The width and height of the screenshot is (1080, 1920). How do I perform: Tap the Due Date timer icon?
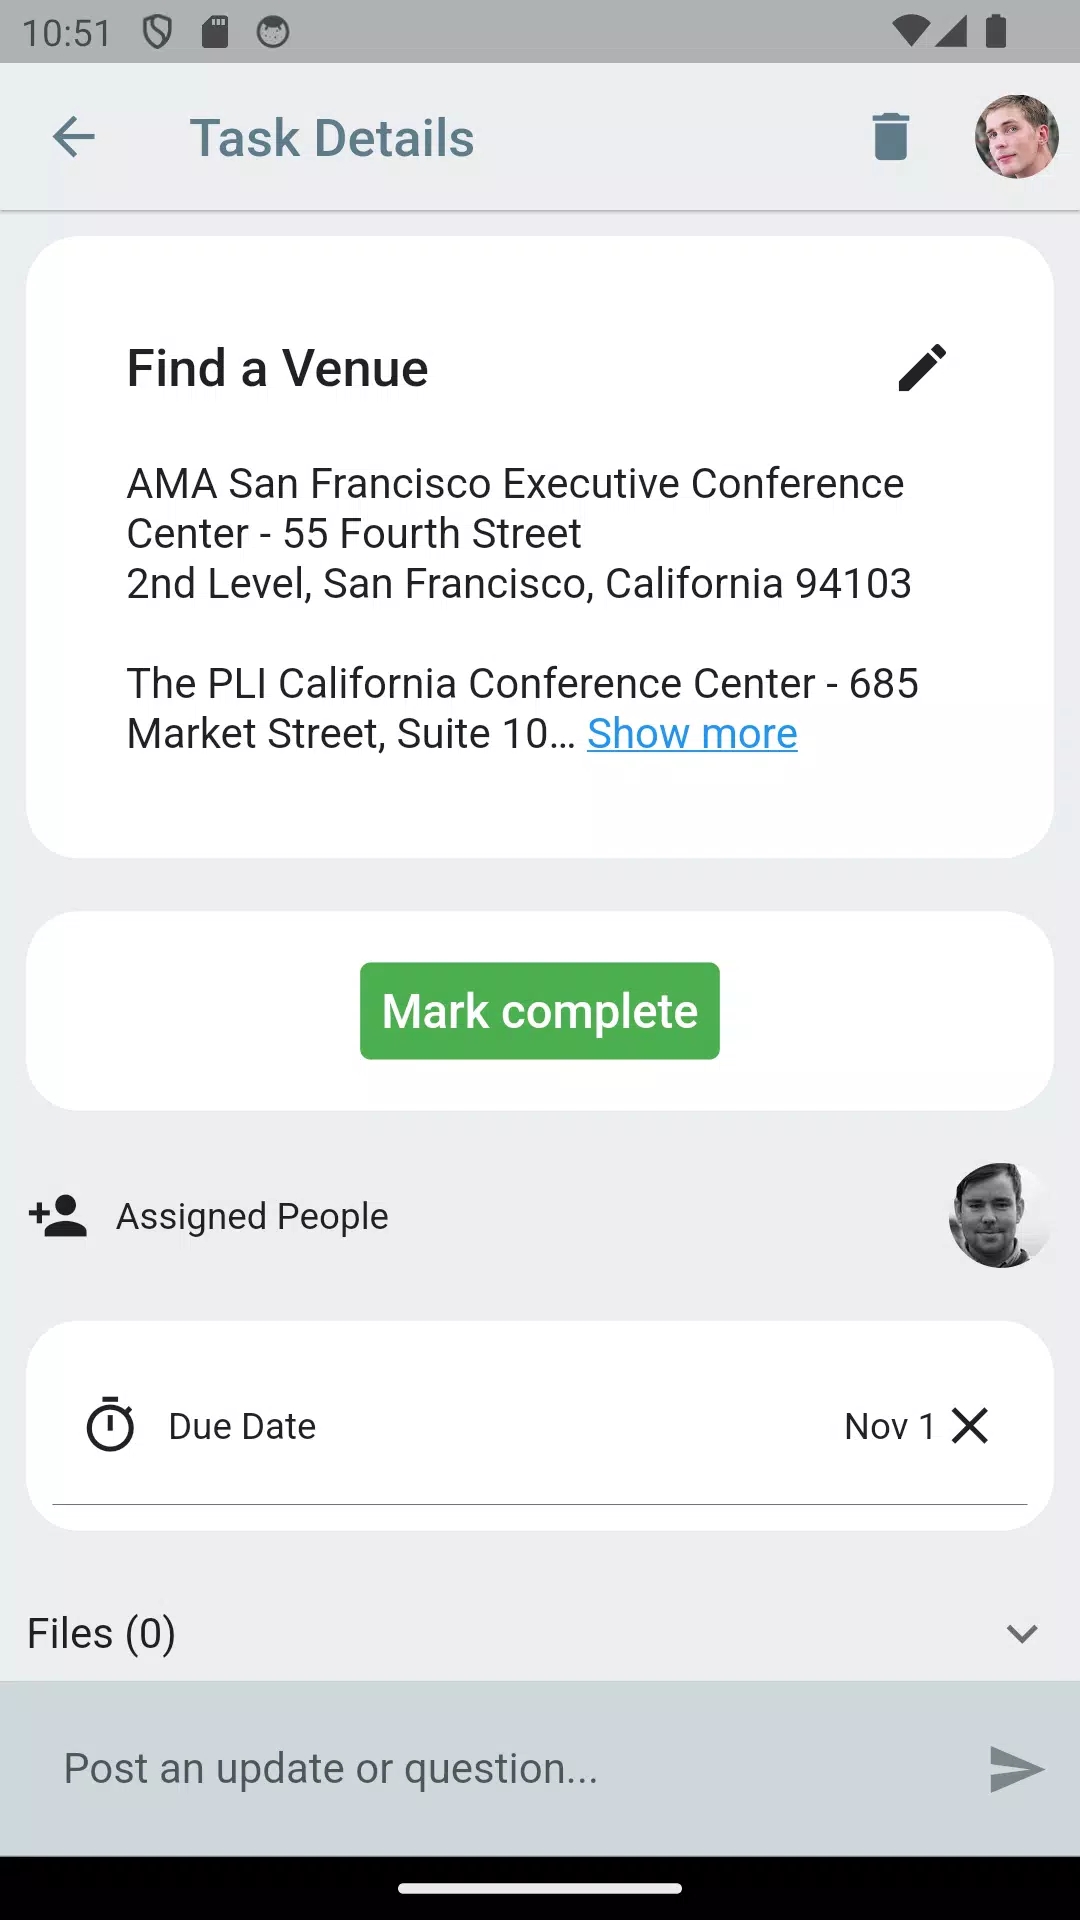click(x=110, y=1425)
